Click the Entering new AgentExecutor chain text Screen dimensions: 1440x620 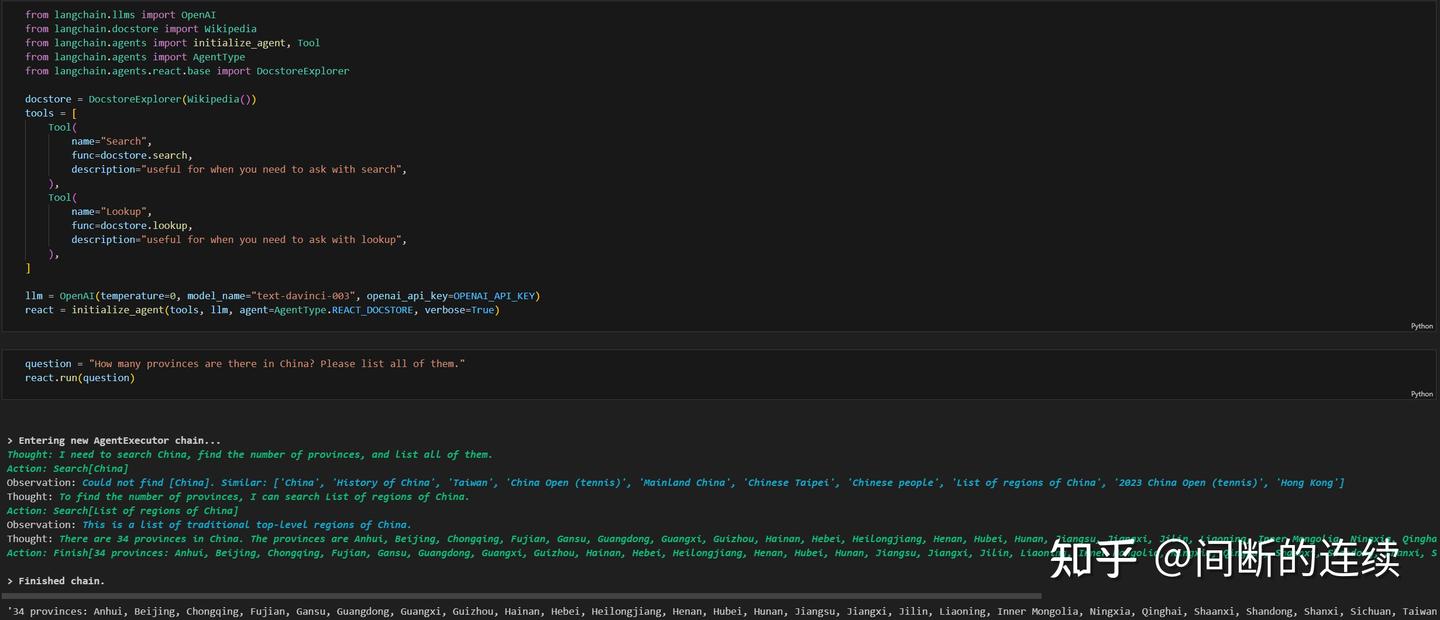pyautogui.click(x=110, y=440)
